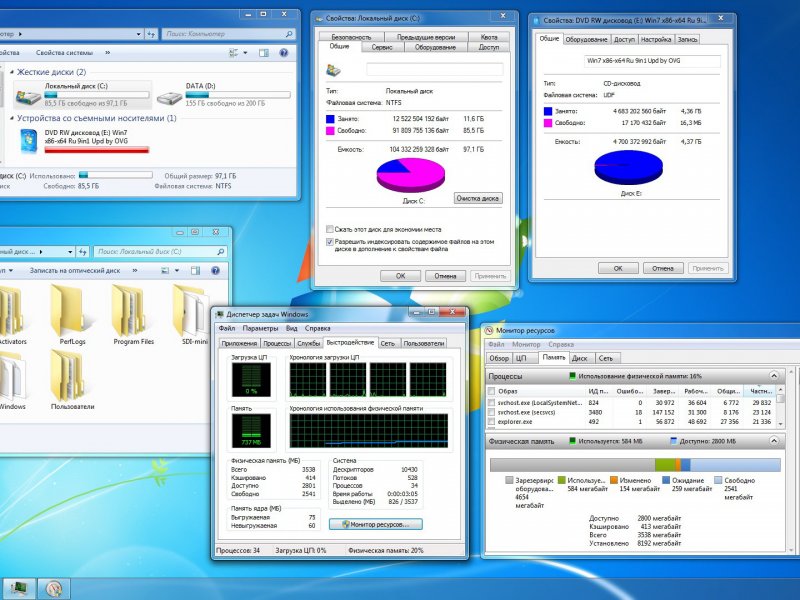Click the Монитор ресурсов... button in Task Manager

pyautogui.click(x=376, y=524)
